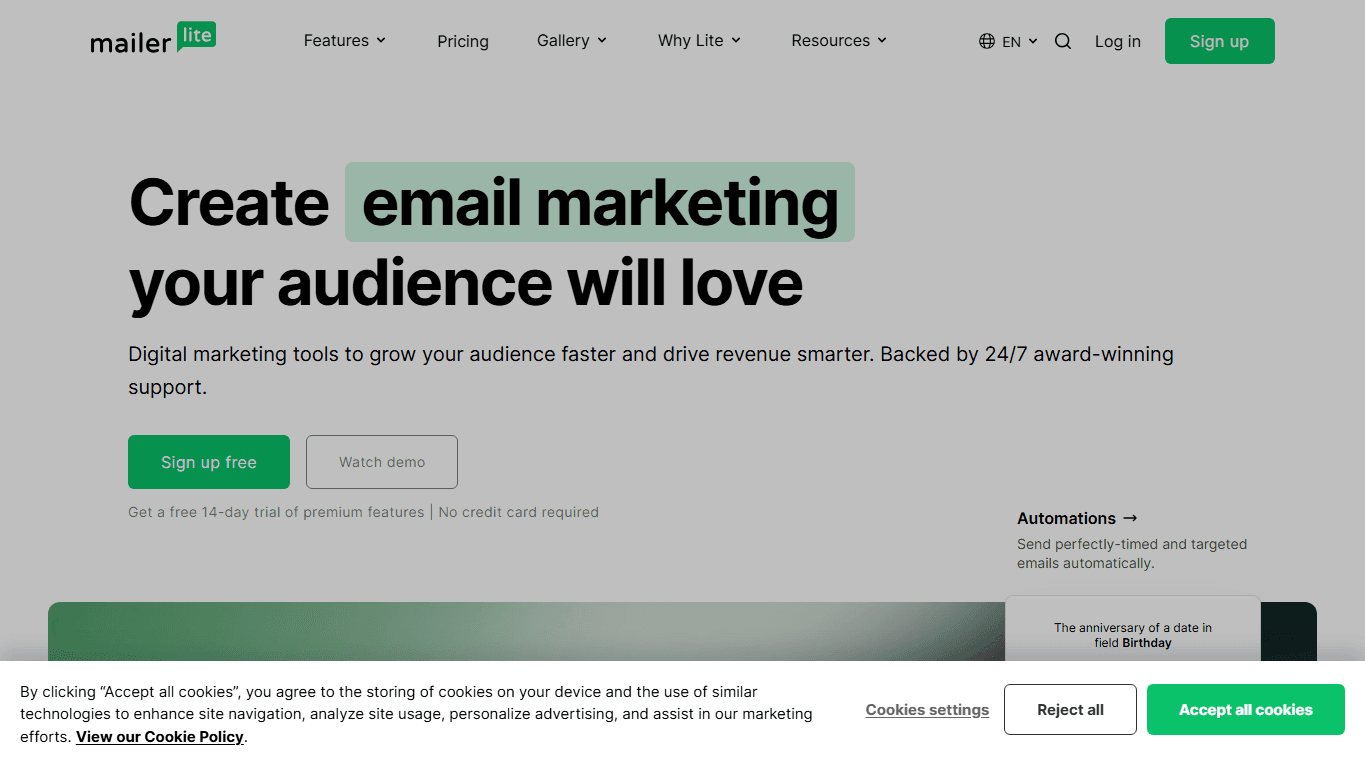Viewport: 1365px width, 768px height.
Task: Click Accept all cookies button
Action: 1246,710
